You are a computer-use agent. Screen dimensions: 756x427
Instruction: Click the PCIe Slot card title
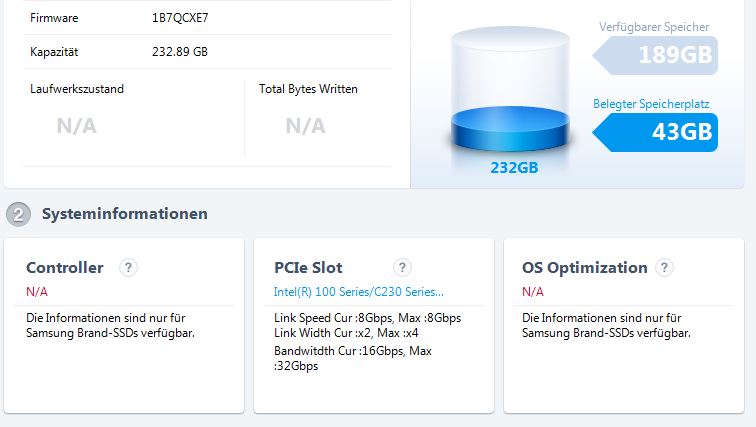point(308,267)
